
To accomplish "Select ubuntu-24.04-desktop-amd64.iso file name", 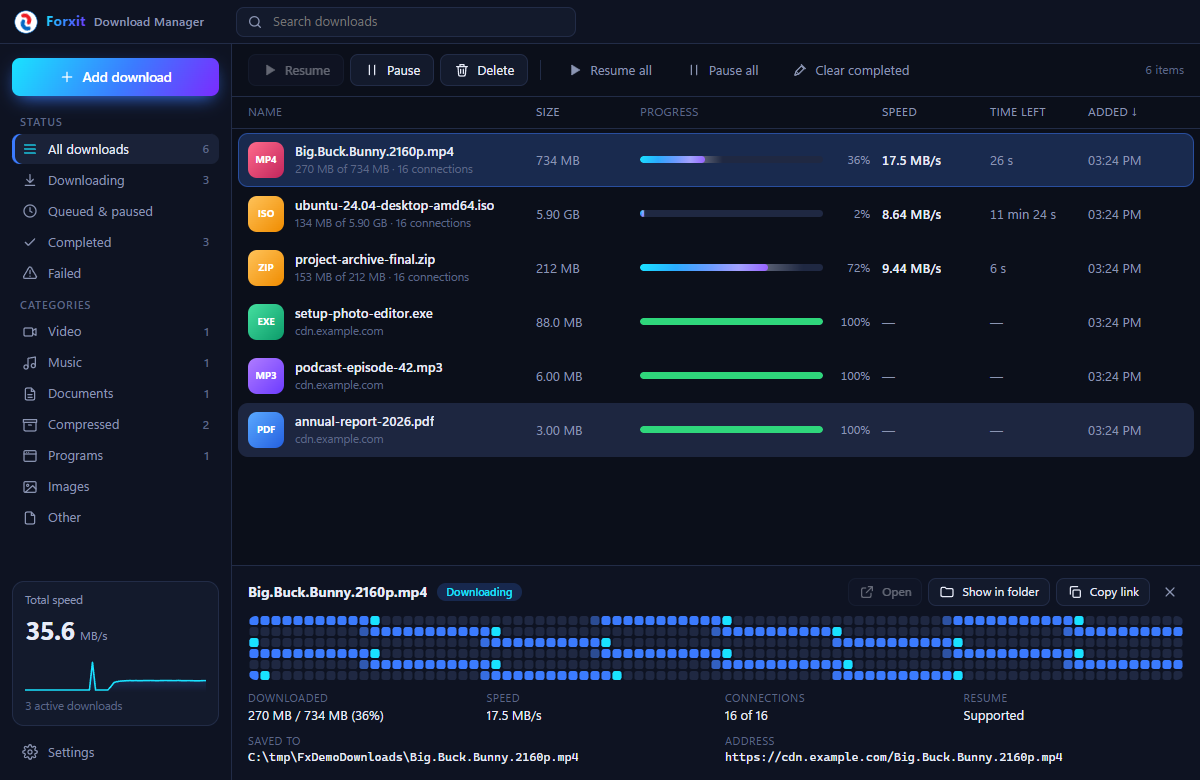I will pyautogui.click(x=394, y=206).
